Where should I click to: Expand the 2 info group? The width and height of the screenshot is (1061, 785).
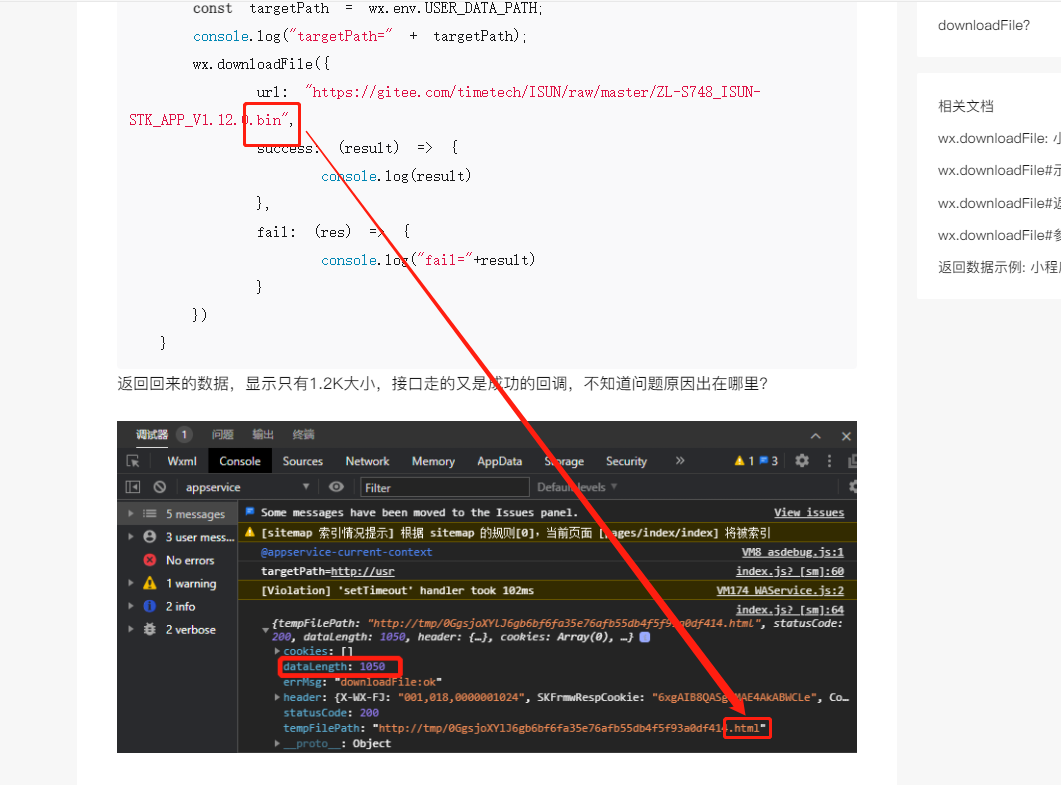pyautogui.click(x=131, y=606)
